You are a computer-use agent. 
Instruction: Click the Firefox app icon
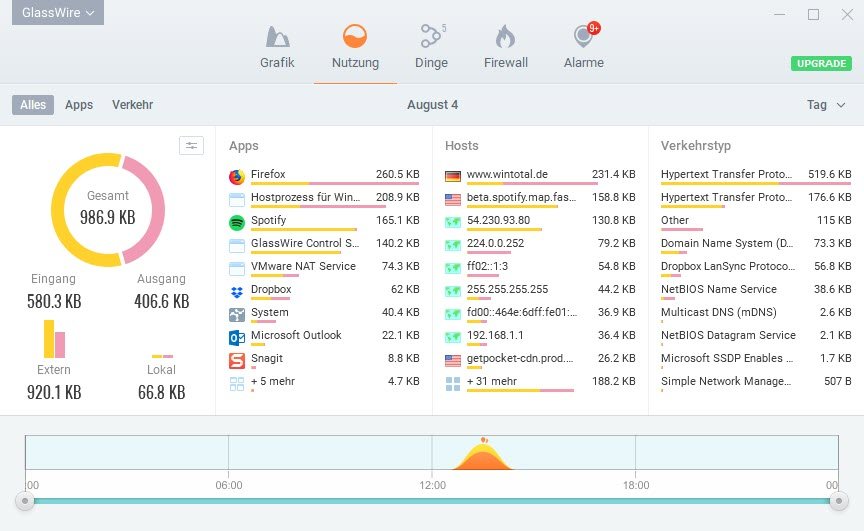click(x=237, y=176)
